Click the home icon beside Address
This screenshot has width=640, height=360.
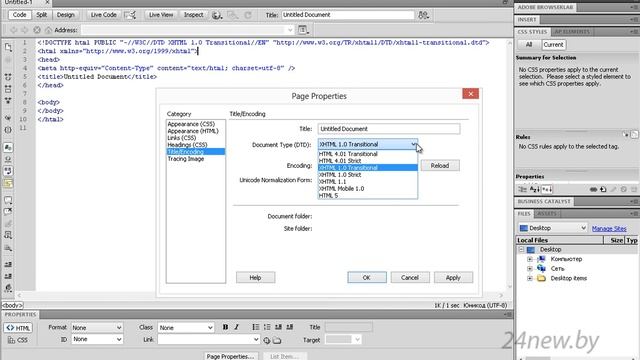coord(48,30)
